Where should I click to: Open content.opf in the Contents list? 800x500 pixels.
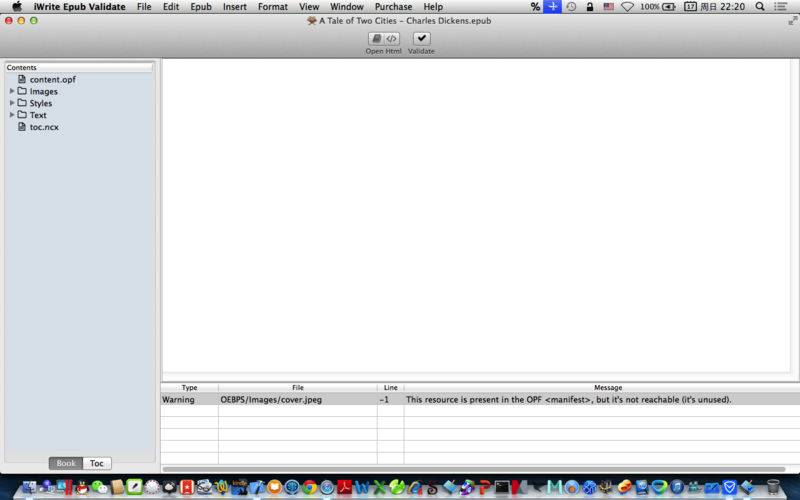(53, 80)
